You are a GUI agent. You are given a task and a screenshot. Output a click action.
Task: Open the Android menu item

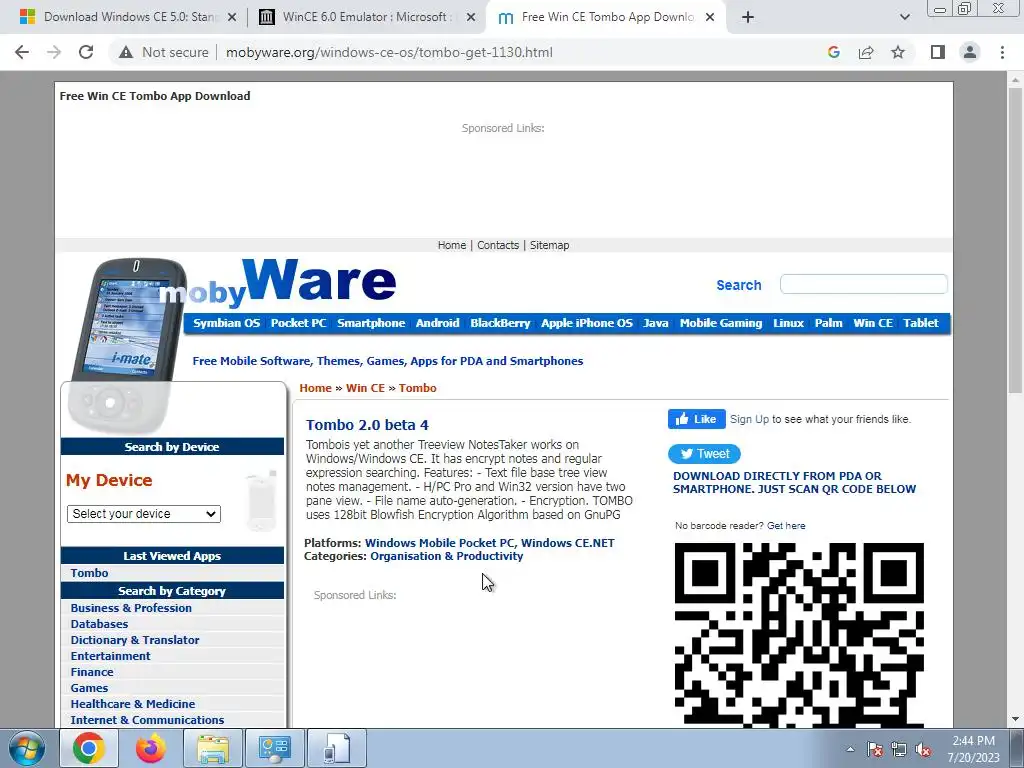click(x=438, y=323)
